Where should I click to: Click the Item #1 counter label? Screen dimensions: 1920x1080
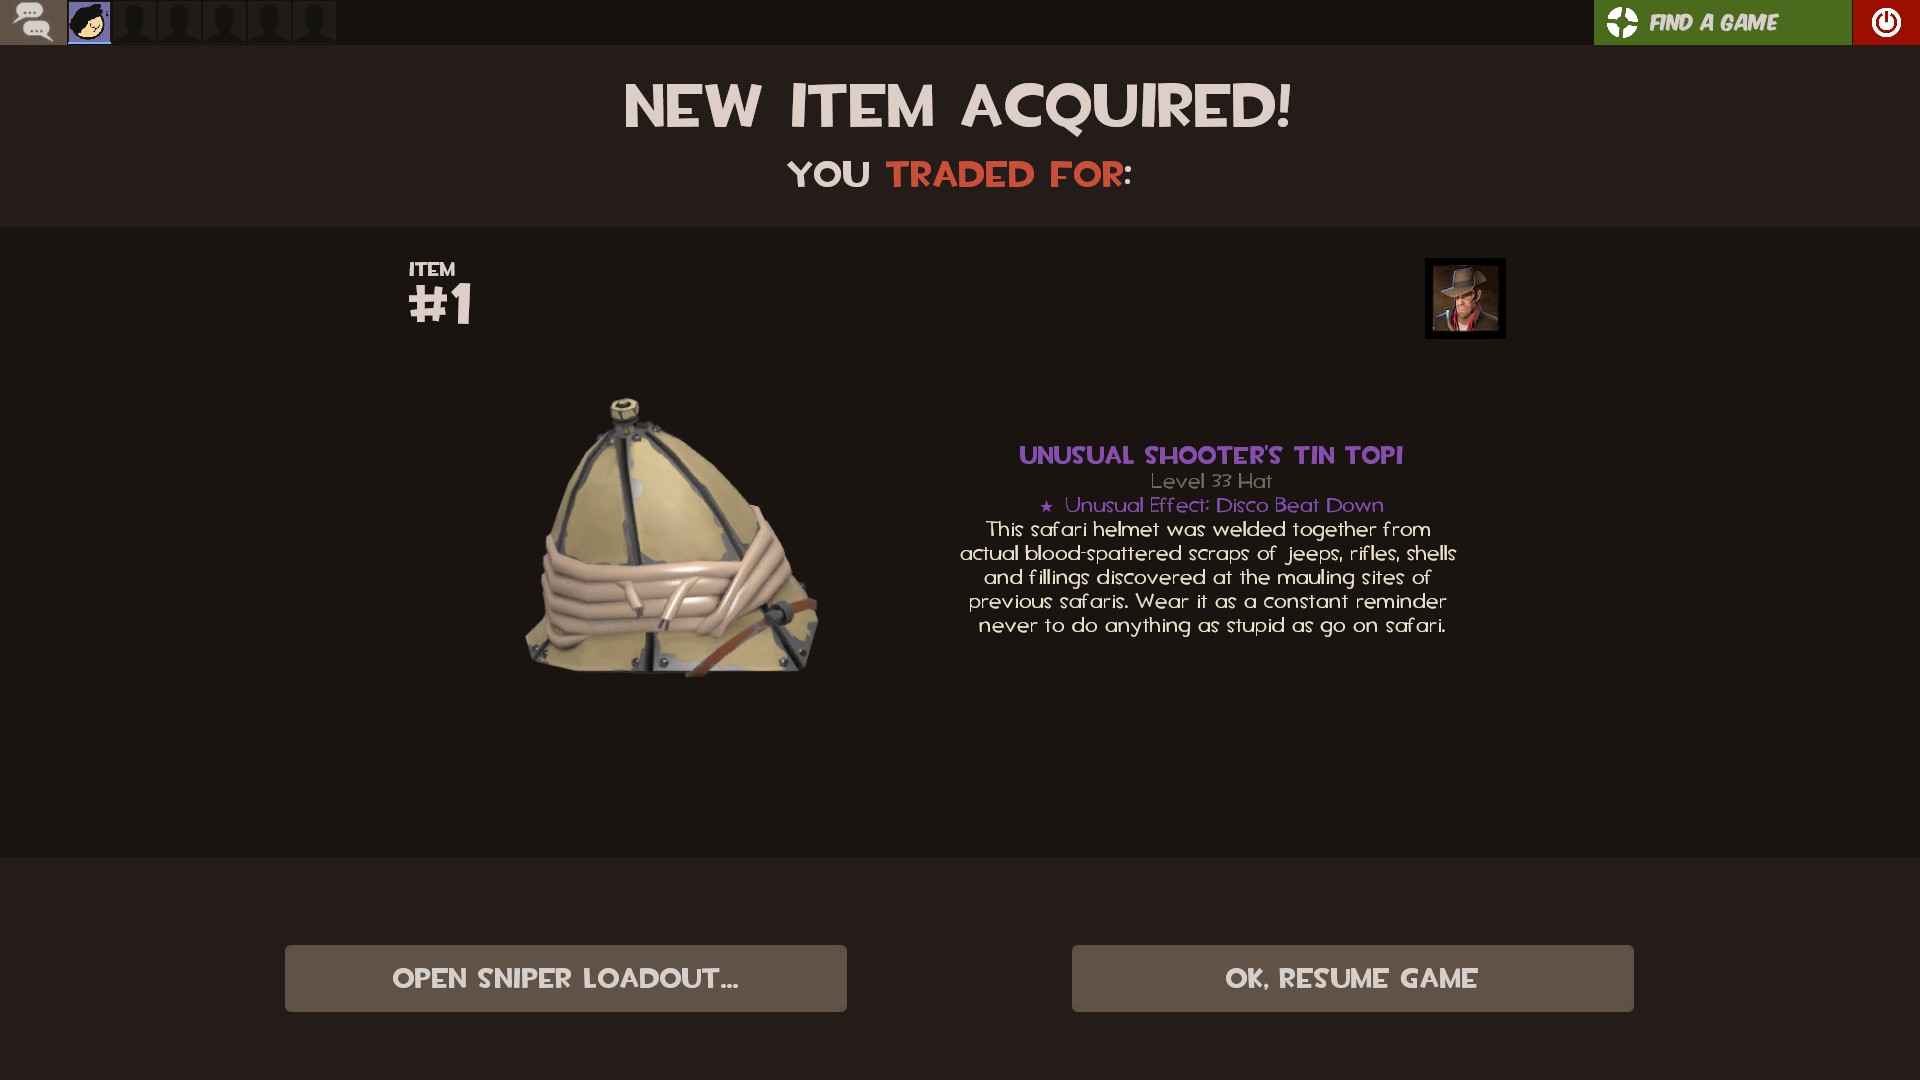(x=440, y=294)
